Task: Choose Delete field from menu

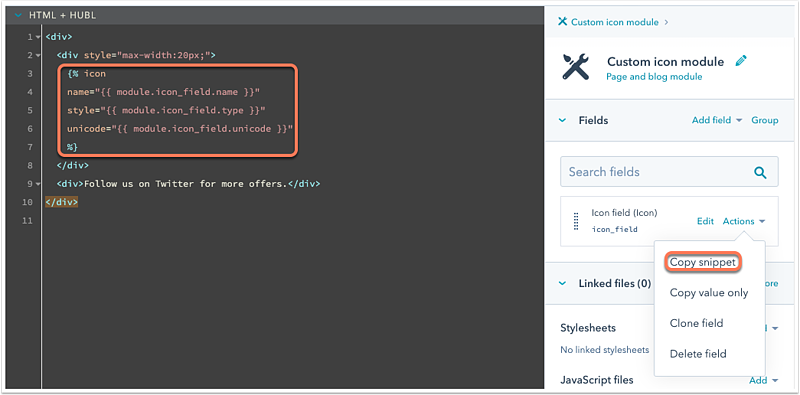Action: pos(698,354)
